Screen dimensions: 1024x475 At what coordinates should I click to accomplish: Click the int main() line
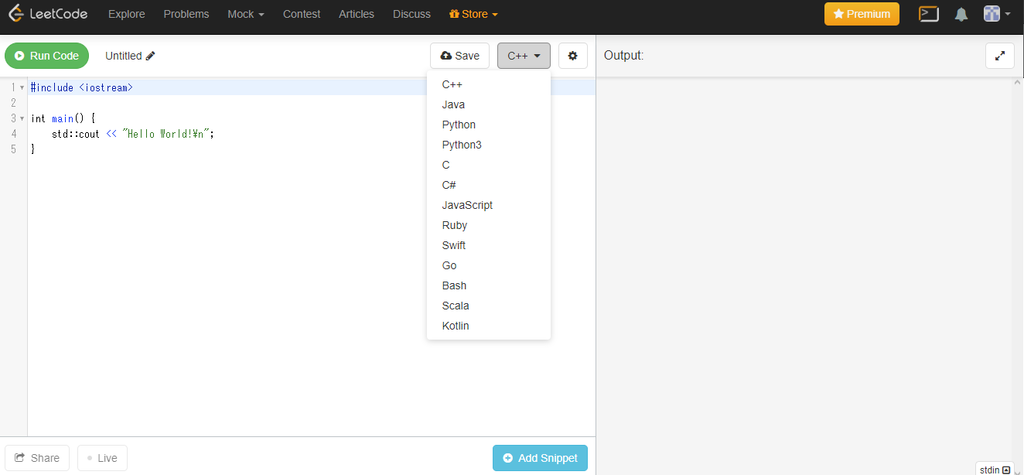click(x=63, y=118)
